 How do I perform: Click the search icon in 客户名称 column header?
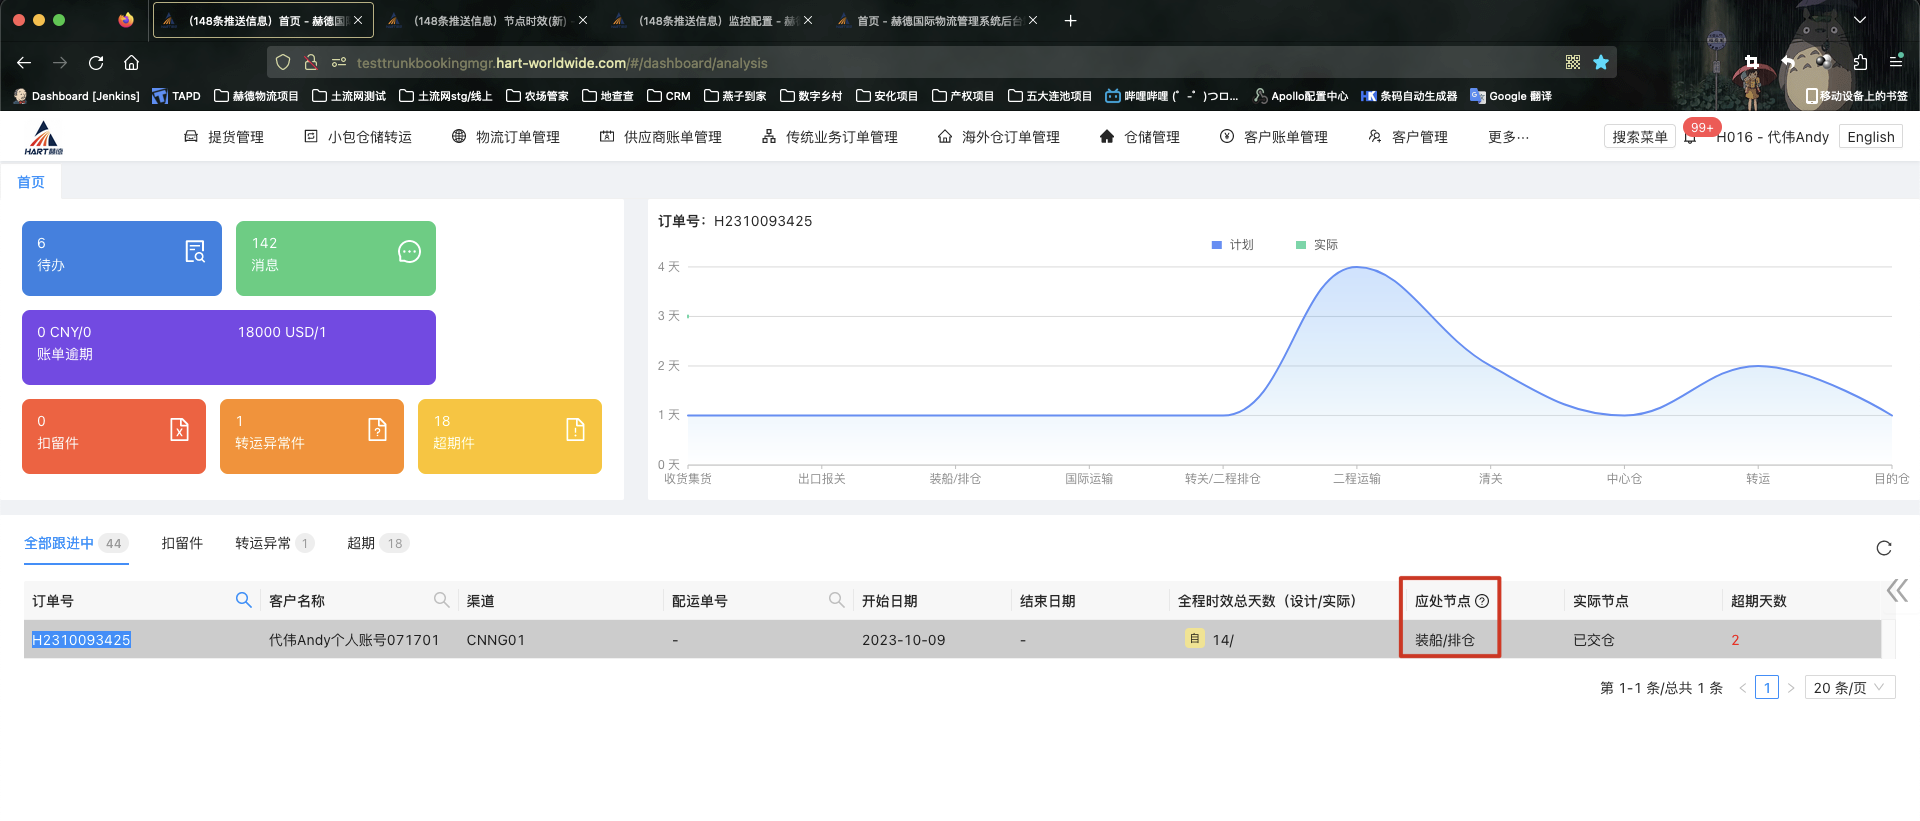(441, 600)
